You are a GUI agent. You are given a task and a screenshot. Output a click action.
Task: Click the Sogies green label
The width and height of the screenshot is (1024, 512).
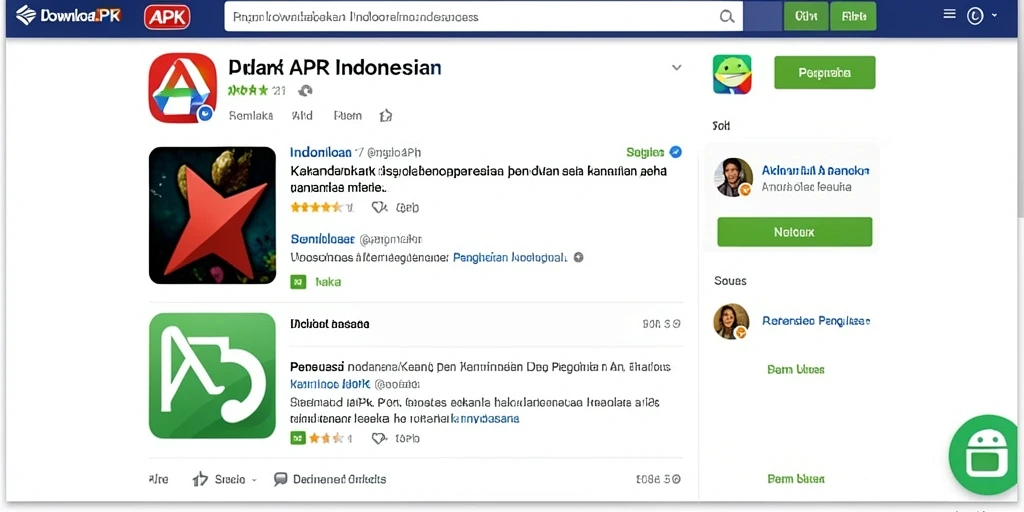point(645,152)
